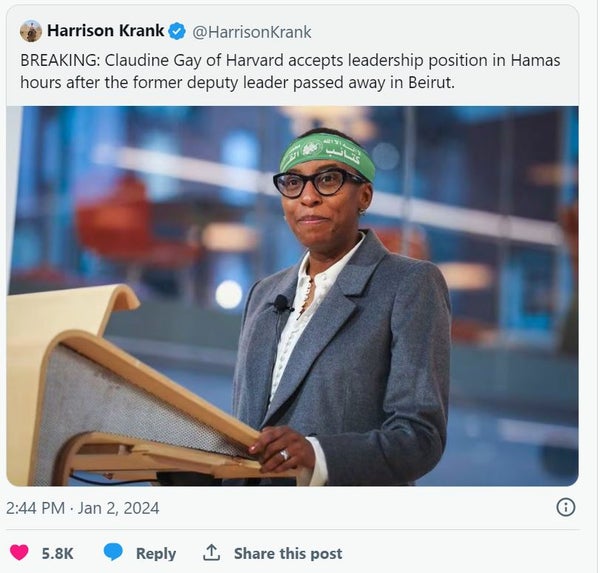This screenshot has height=573, width=600.
Task: Like the post with the heart icon
Action: pyautogui.click(x=19, y=552)
